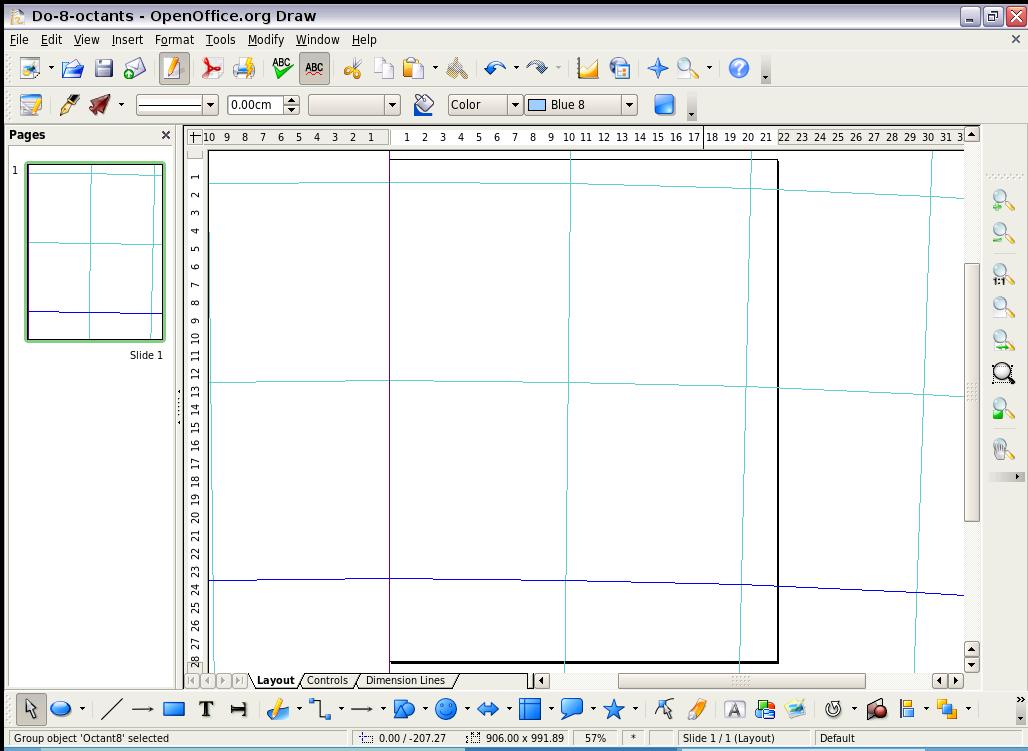Open Line properties pen icon
The width and height of the screenshot is (1028, 751).
(69, 105)
